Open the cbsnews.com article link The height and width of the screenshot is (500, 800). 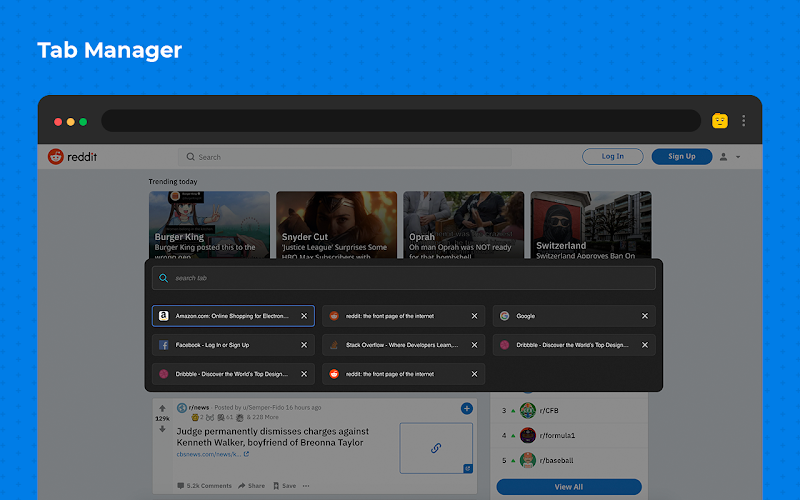212,454
